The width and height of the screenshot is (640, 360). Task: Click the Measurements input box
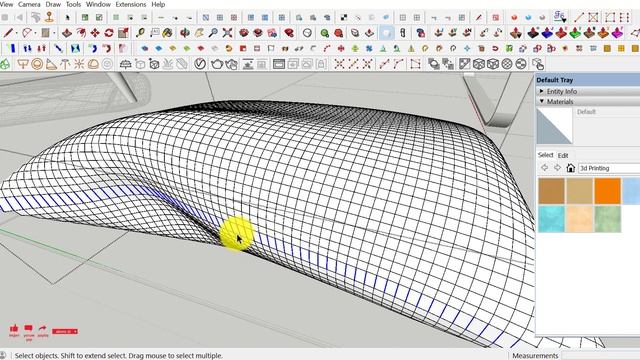click(x=600, y=356)
